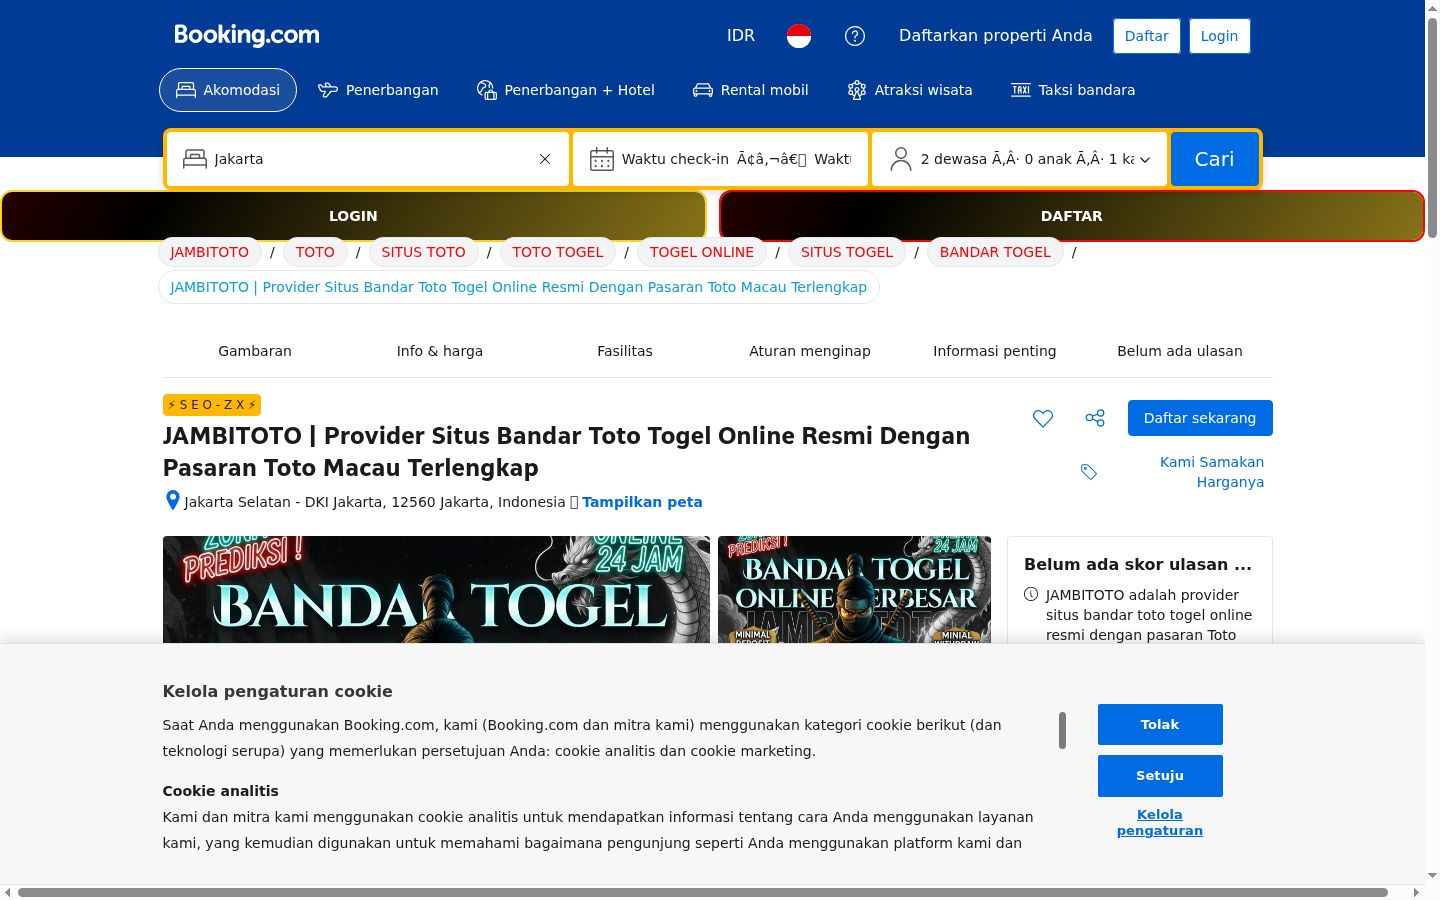Click the Tolak cookie button

(x=1160, y=725)
